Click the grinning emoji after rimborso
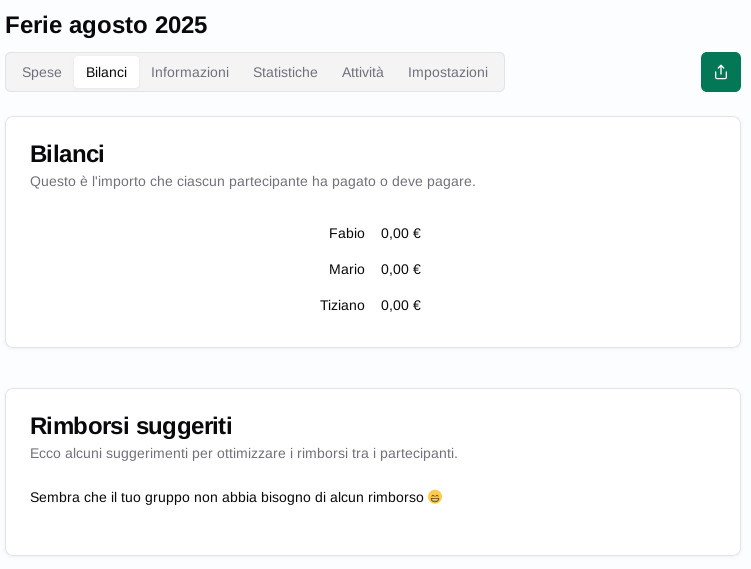This screenshot has height=569, width=751. pos(435,497)
